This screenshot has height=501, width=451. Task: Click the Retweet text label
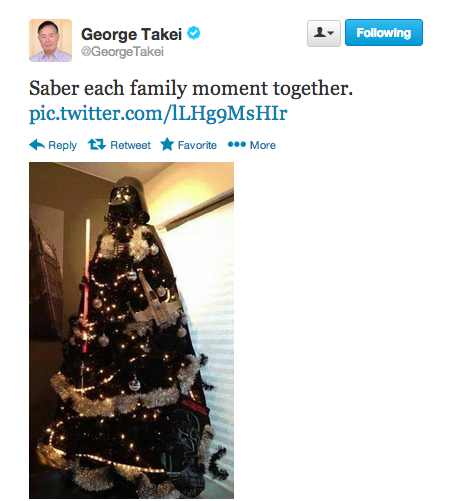coord(130,145)
